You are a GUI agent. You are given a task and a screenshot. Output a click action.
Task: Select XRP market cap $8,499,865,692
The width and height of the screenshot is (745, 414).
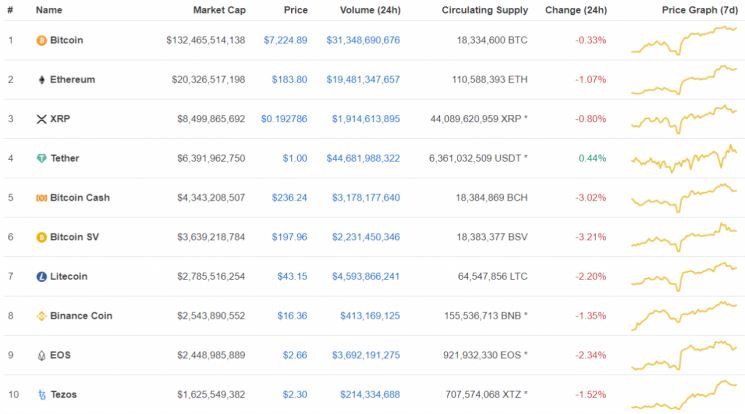(211, 119)
